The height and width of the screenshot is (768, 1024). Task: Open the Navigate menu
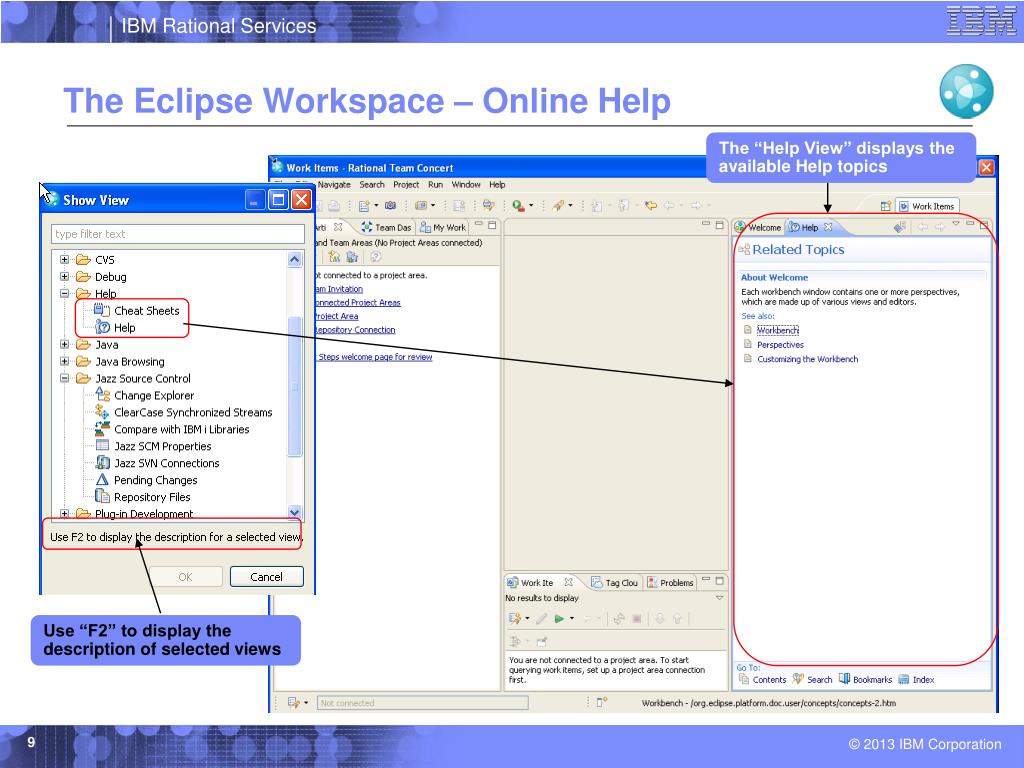[x=334, y=185]
